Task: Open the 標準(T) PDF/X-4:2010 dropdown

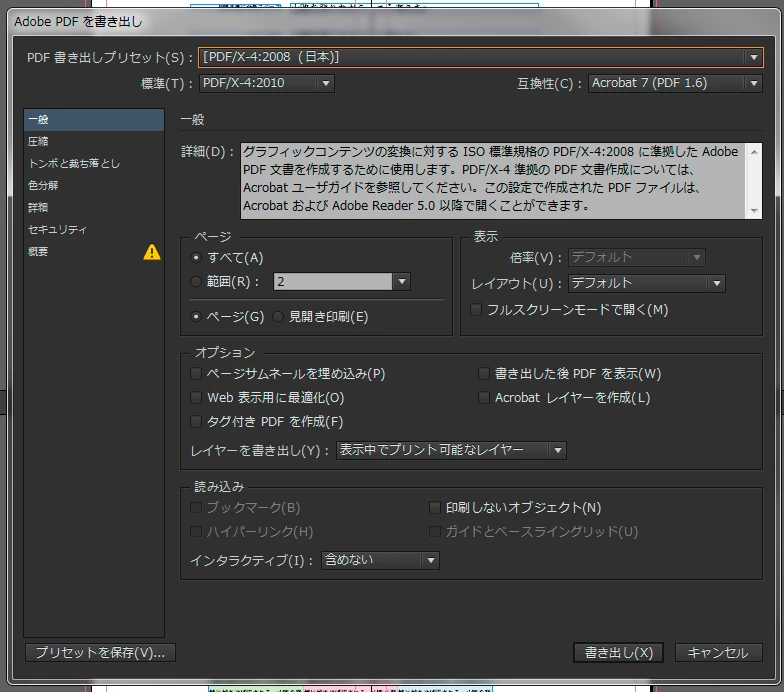Action: (266, 83)
